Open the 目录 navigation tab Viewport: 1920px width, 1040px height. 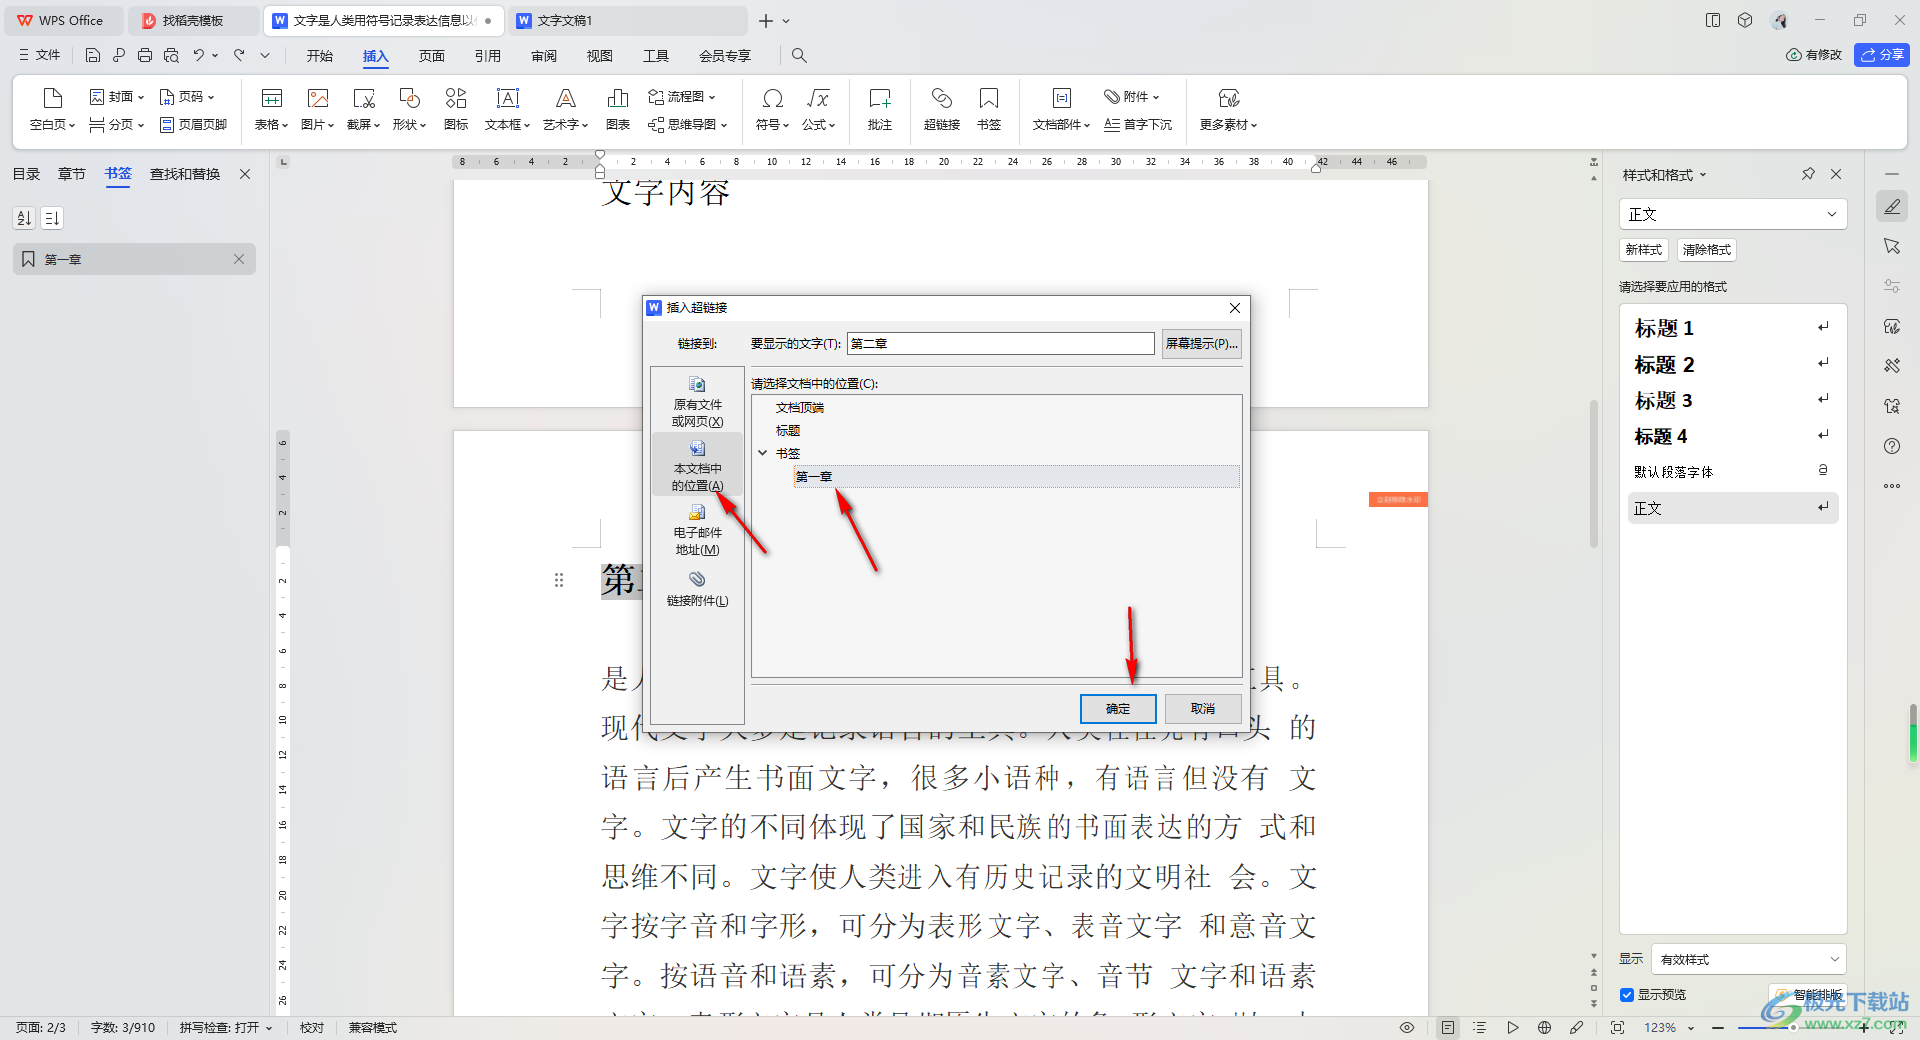pyautogui.click(x=26, y=174)
